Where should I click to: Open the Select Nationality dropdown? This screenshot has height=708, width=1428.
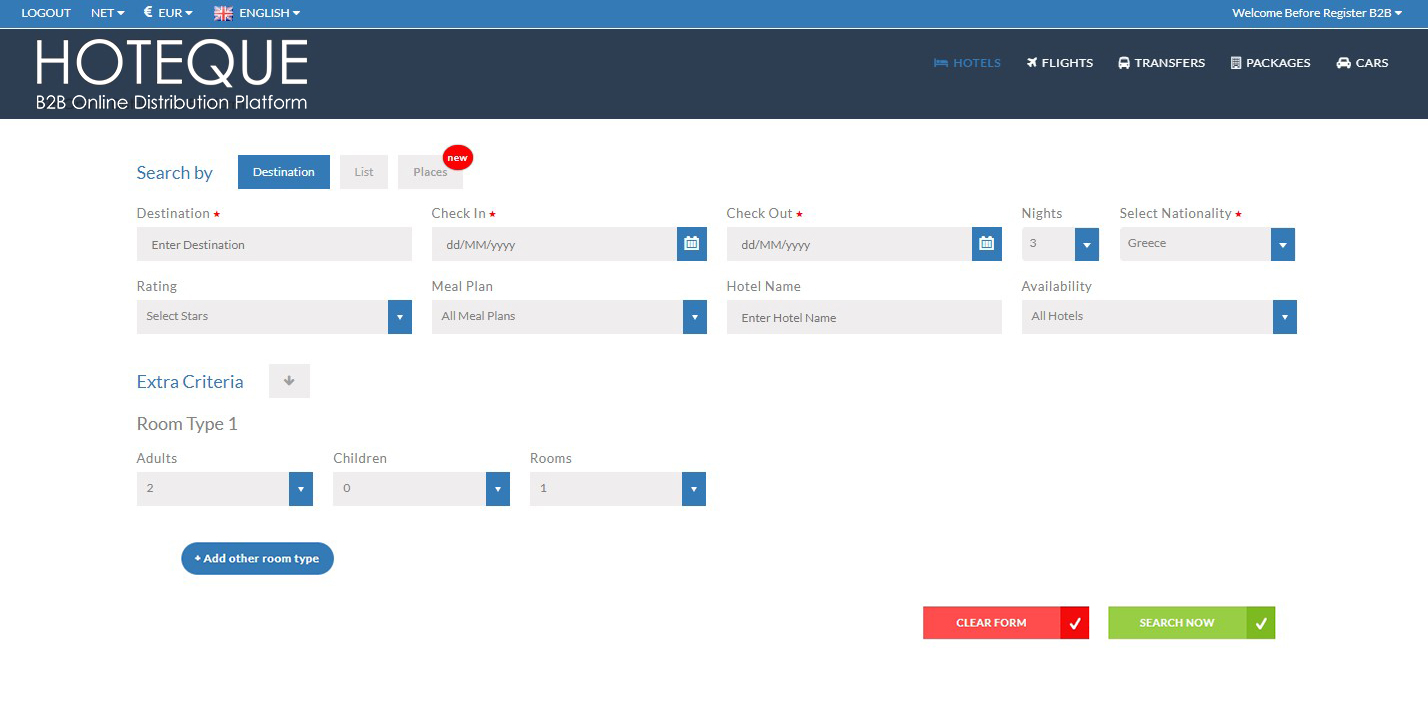click(x=1282, y=244)
